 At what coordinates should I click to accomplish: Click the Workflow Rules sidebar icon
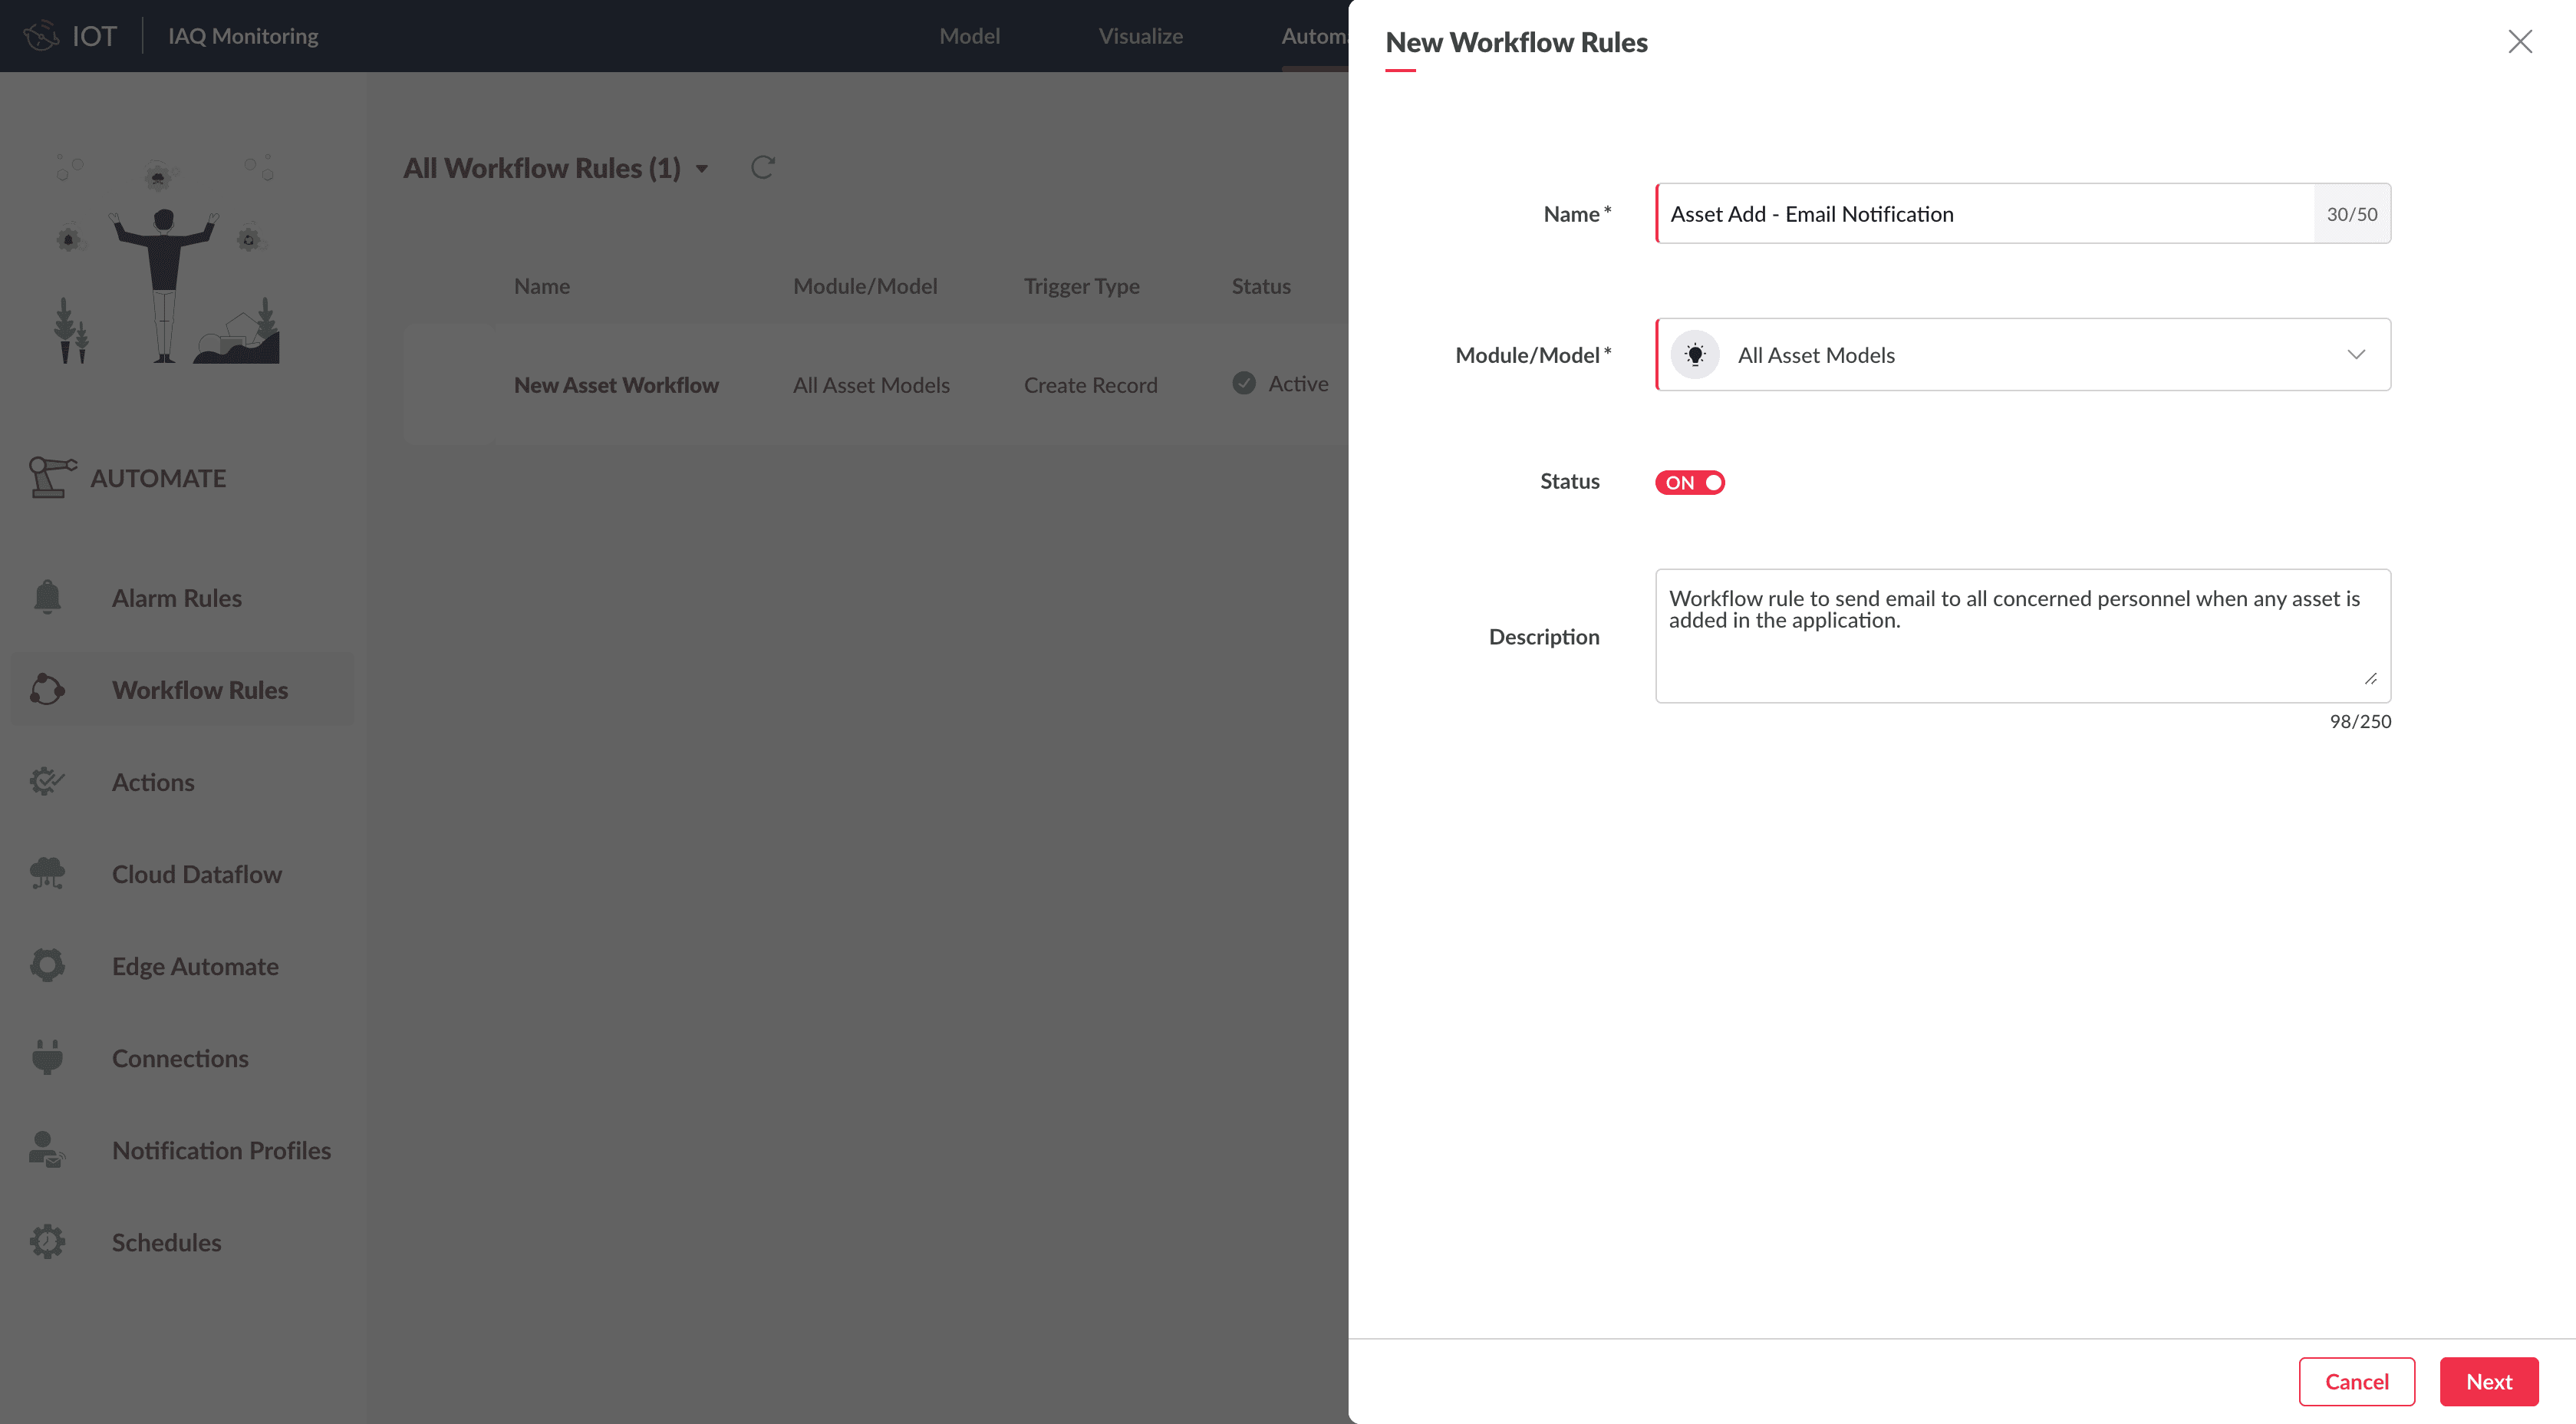pos(47,689)
